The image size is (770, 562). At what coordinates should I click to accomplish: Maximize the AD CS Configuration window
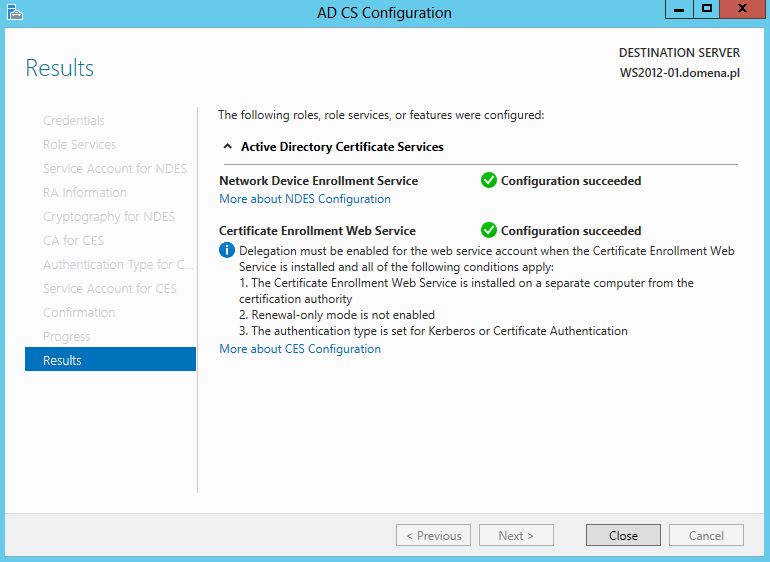click(x=707, y=9)
